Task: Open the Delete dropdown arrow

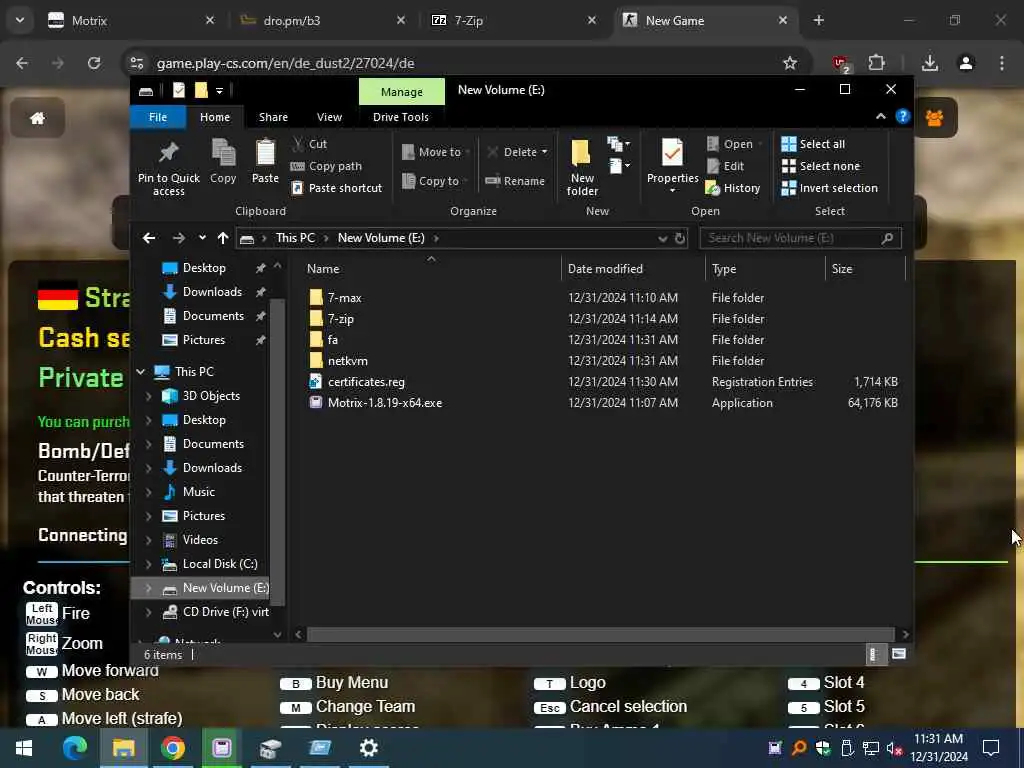Action: tap(544, 152)
